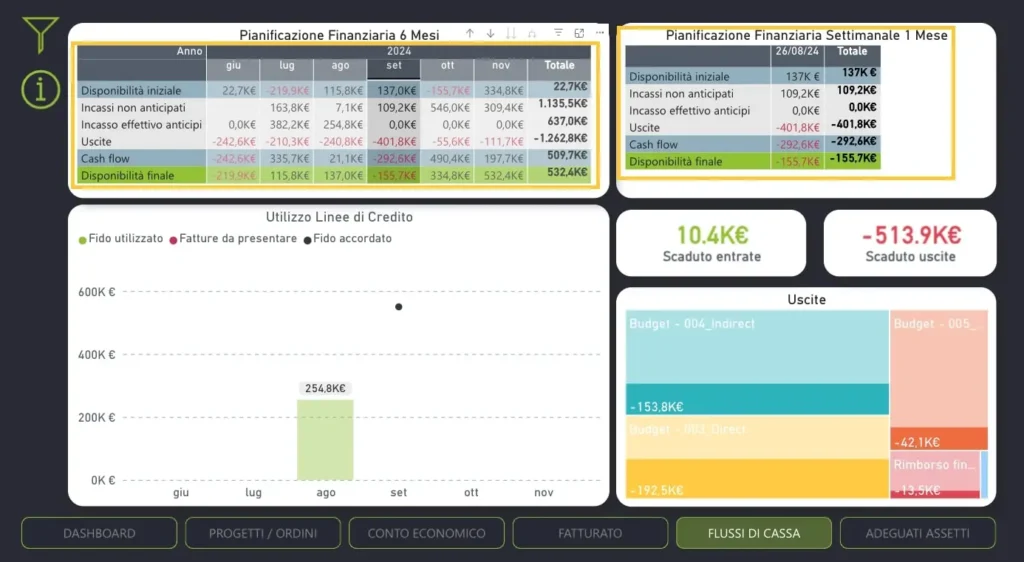Click the 2024 year header
This screenshot has width=1024, height=562.
(398, 51)
